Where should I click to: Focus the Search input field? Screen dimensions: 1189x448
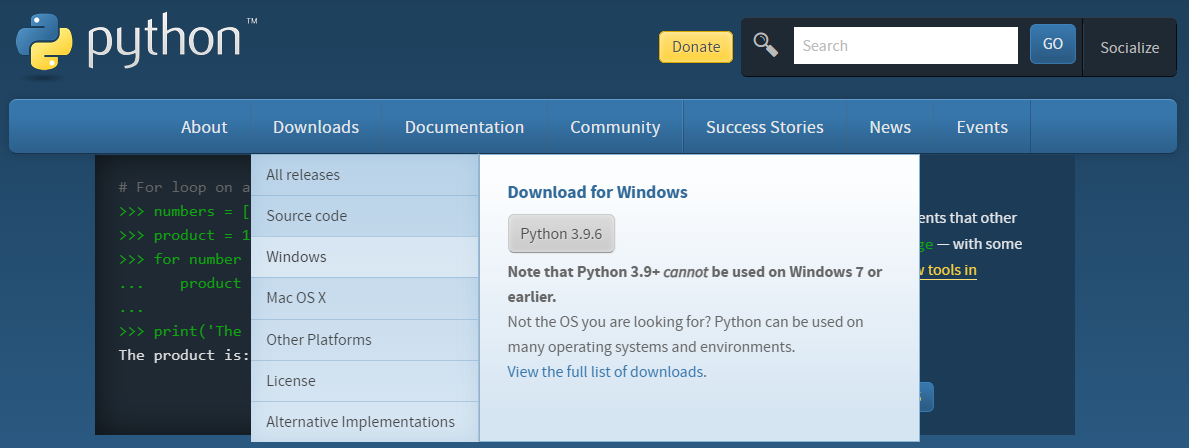point(905,45)
